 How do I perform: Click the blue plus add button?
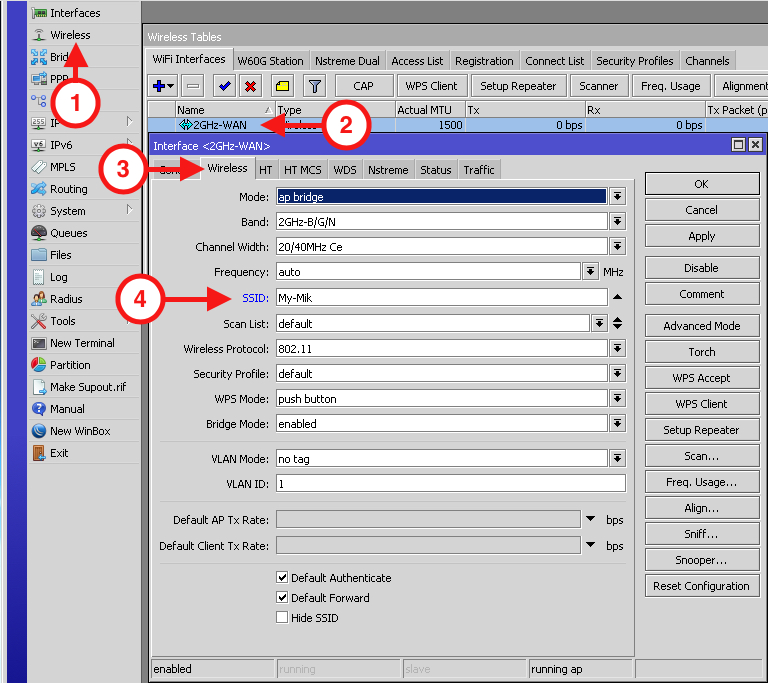163,86
